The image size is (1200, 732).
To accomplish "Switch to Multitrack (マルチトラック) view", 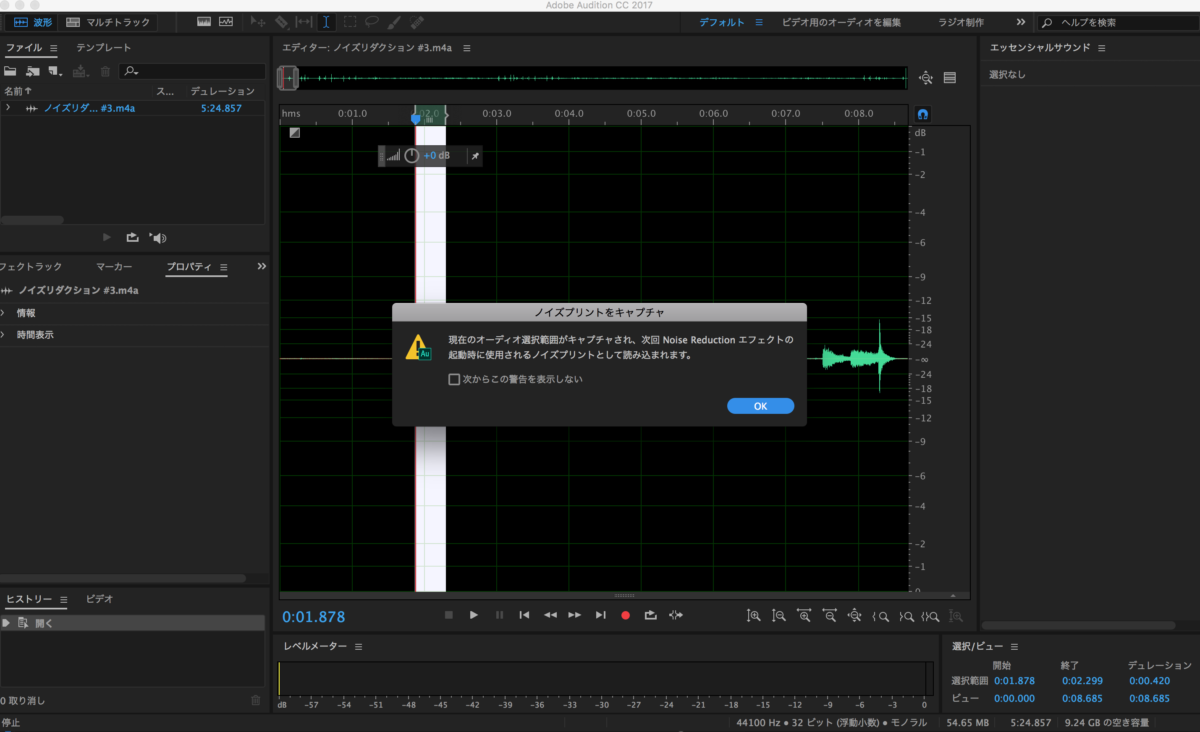I will pyautogui.click(x=108, y=21).
